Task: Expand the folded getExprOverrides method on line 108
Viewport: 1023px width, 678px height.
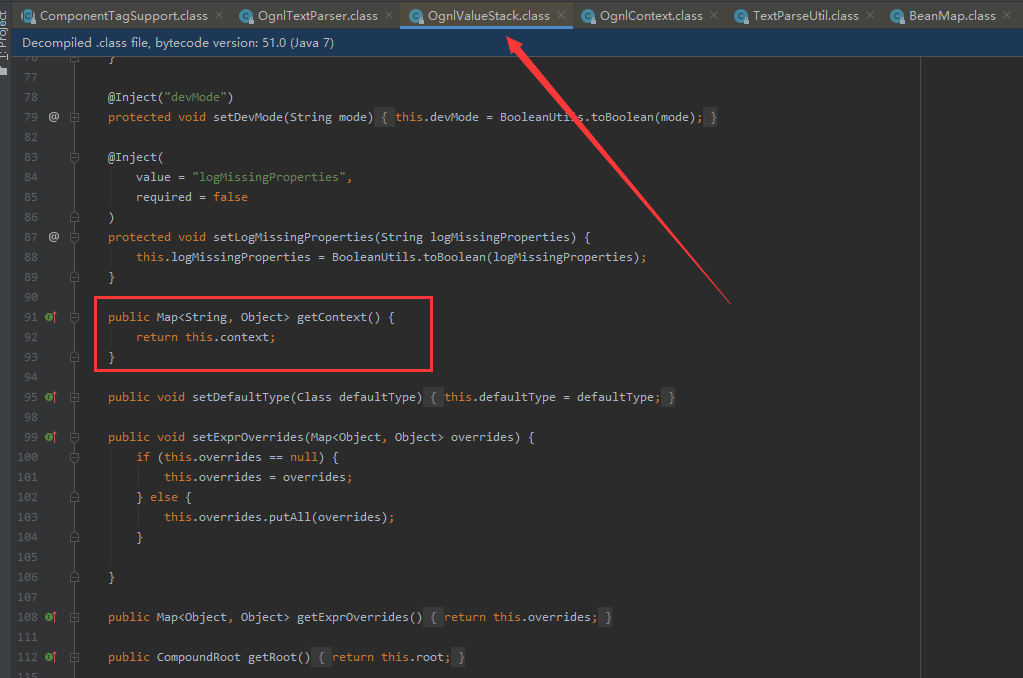Action: (74, 617)
